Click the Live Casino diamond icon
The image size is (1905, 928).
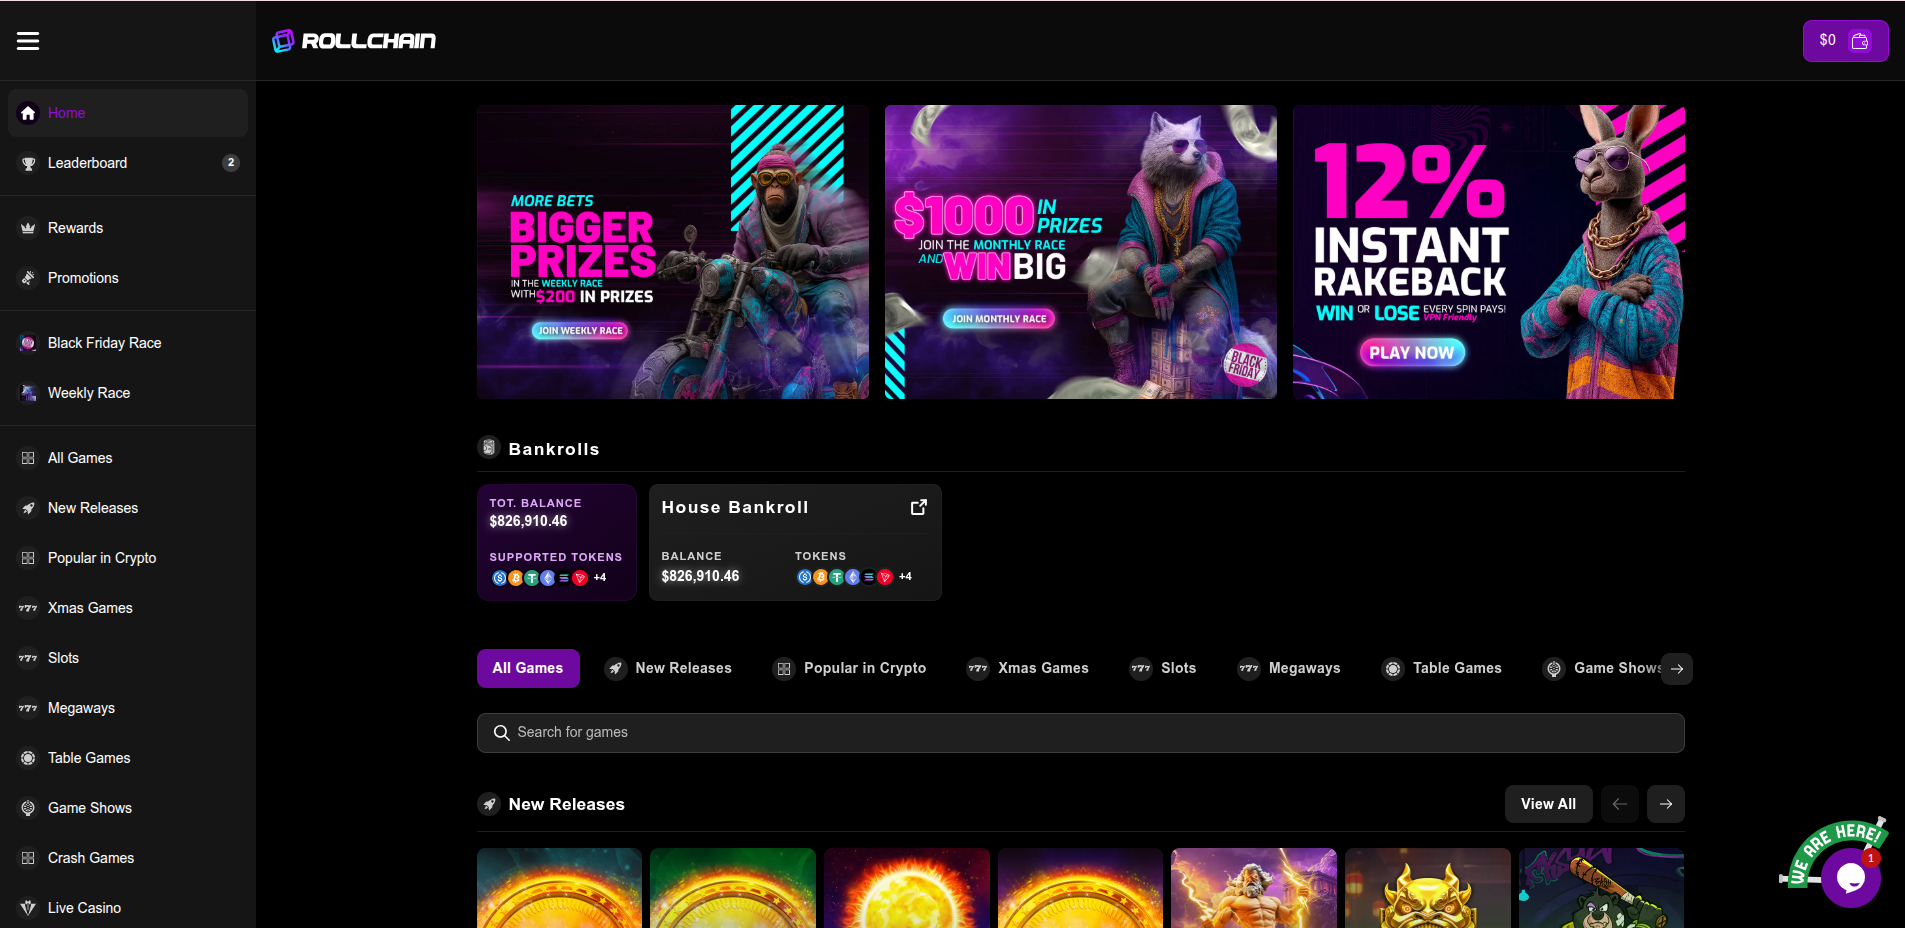(x=28, y=908)
